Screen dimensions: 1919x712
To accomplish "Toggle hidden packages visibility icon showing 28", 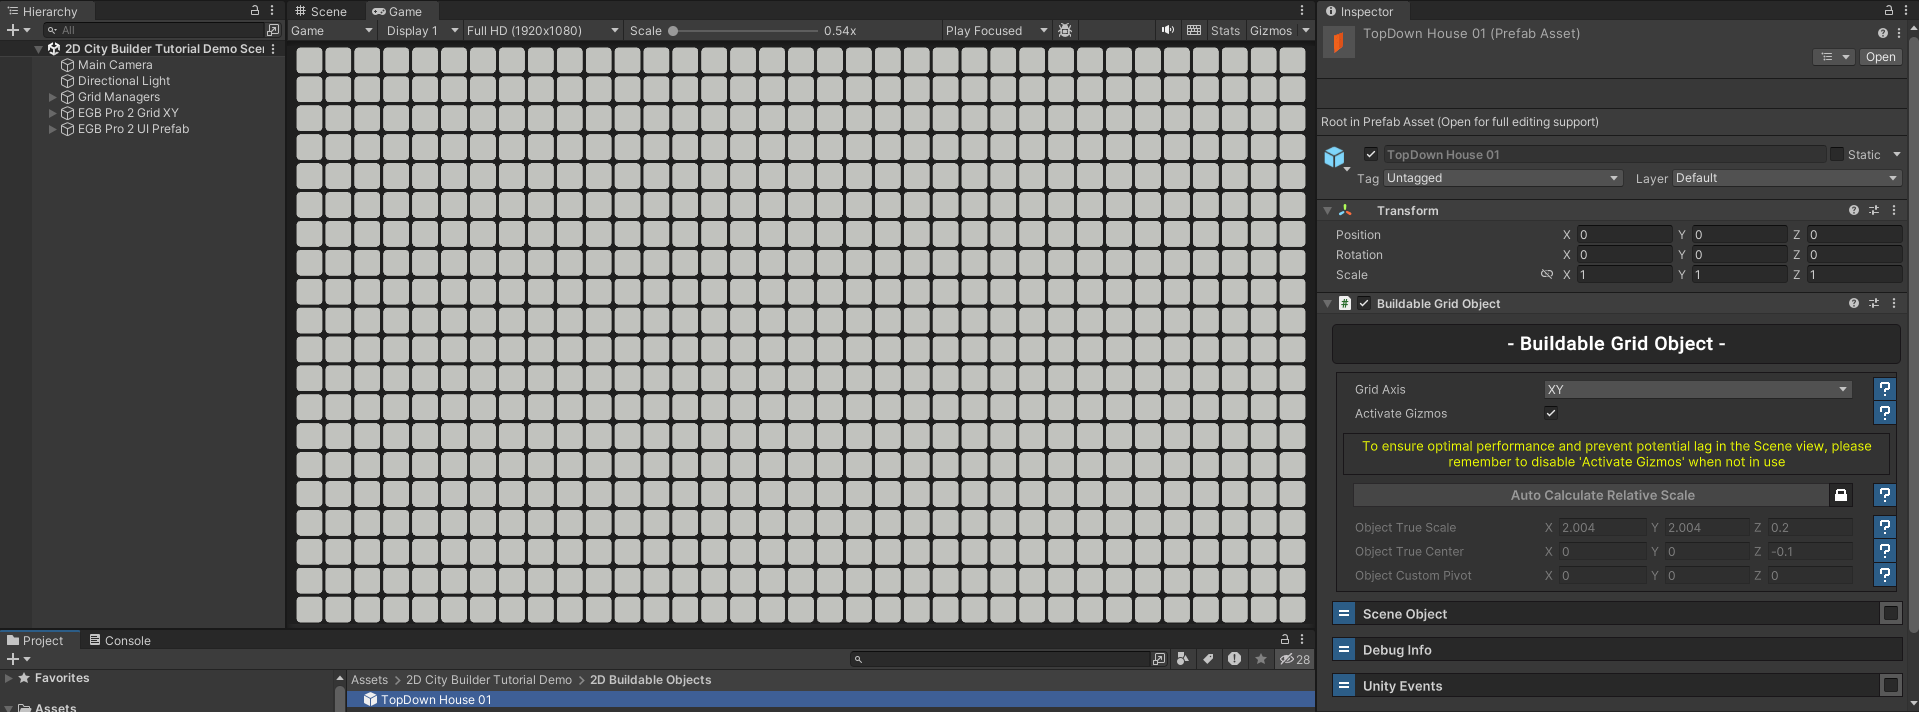I will 1294,659.
